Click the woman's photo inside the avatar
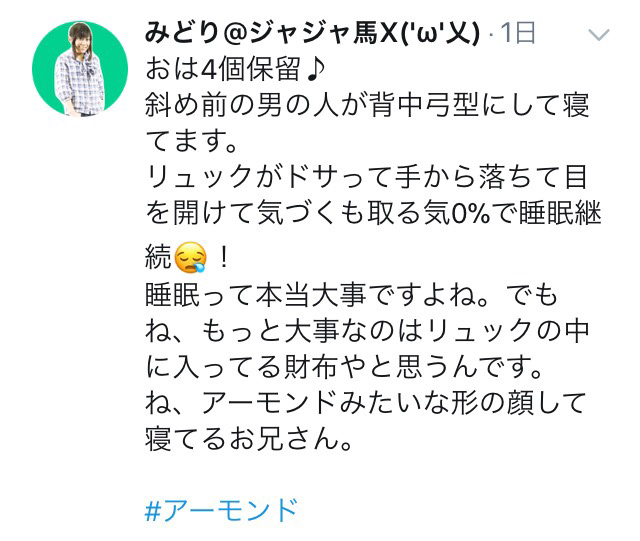The width and height of the screenshot is (640, 541). pyautogui.click(x=80, y=69)
